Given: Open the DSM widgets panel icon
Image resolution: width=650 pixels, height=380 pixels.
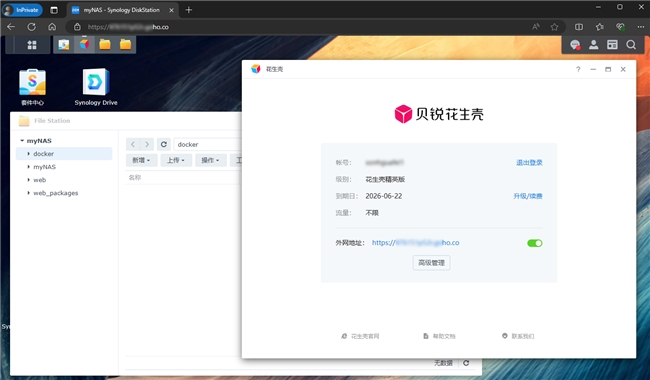Looking at the screenshot, I should [x=612, y=45].
